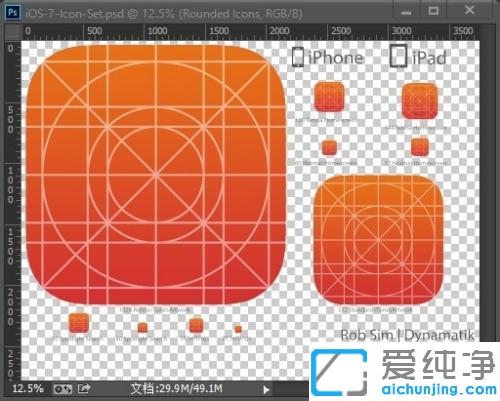Image resolution: width=500 pixels, height=401 pixels.
Task: Expand the status bar arrow menu
Action: [x=266, y=389]
